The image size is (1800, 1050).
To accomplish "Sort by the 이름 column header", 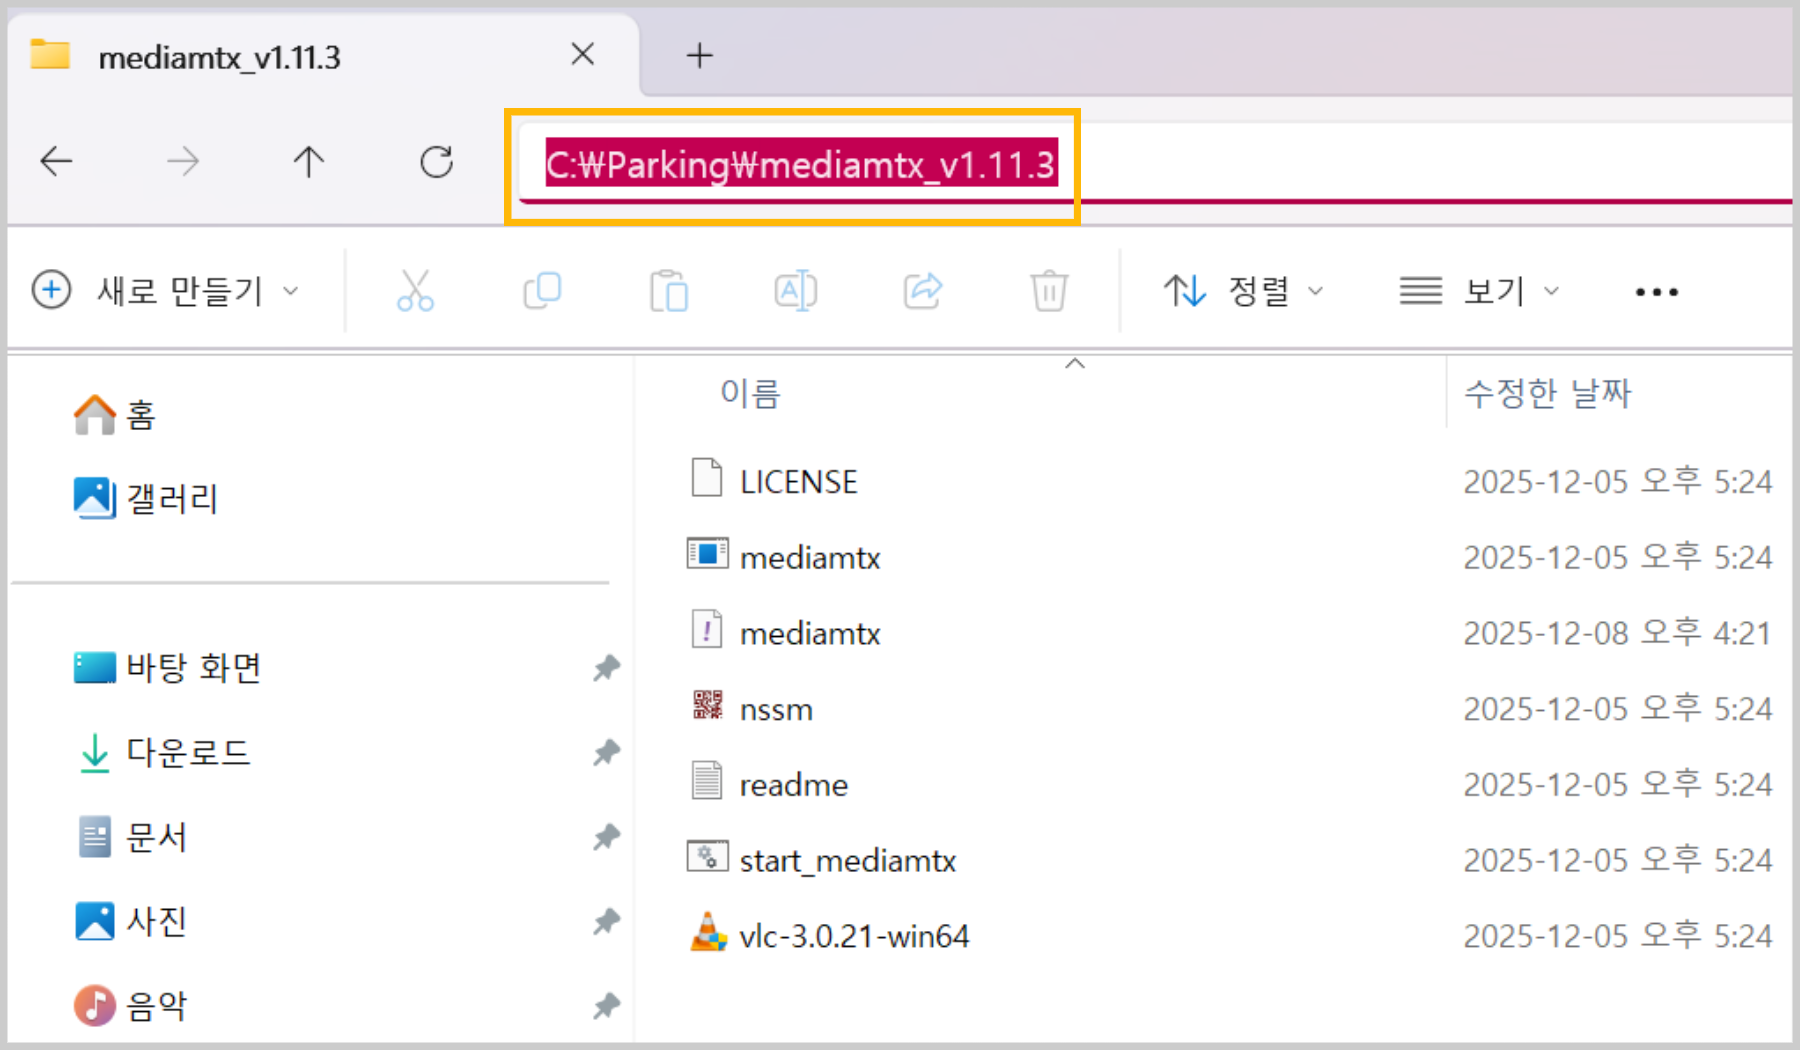I will (750, 393).
